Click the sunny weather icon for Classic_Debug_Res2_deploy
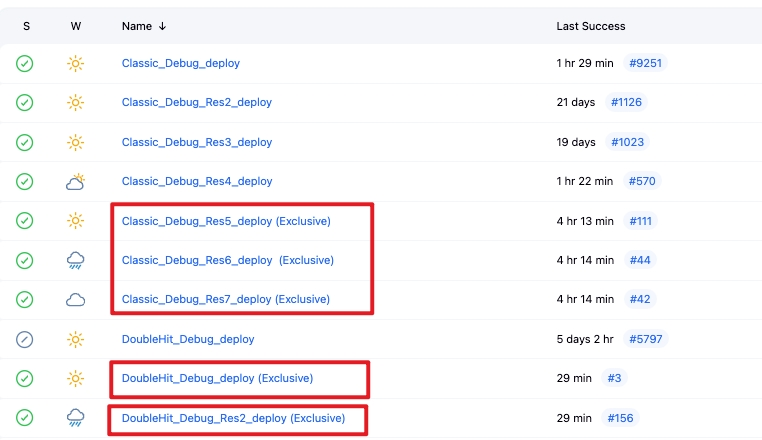Screen dimensions: 762x440 click(x=76, y=102)
